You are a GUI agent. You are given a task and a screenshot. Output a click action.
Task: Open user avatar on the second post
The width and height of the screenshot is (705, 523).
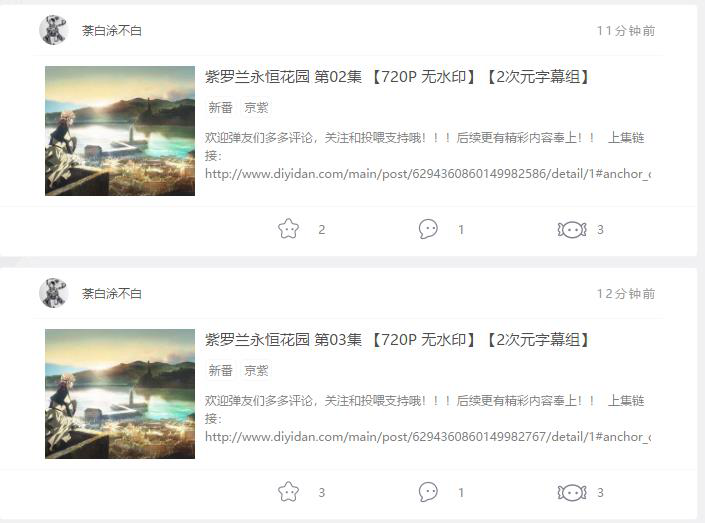(x=54, y=293)
